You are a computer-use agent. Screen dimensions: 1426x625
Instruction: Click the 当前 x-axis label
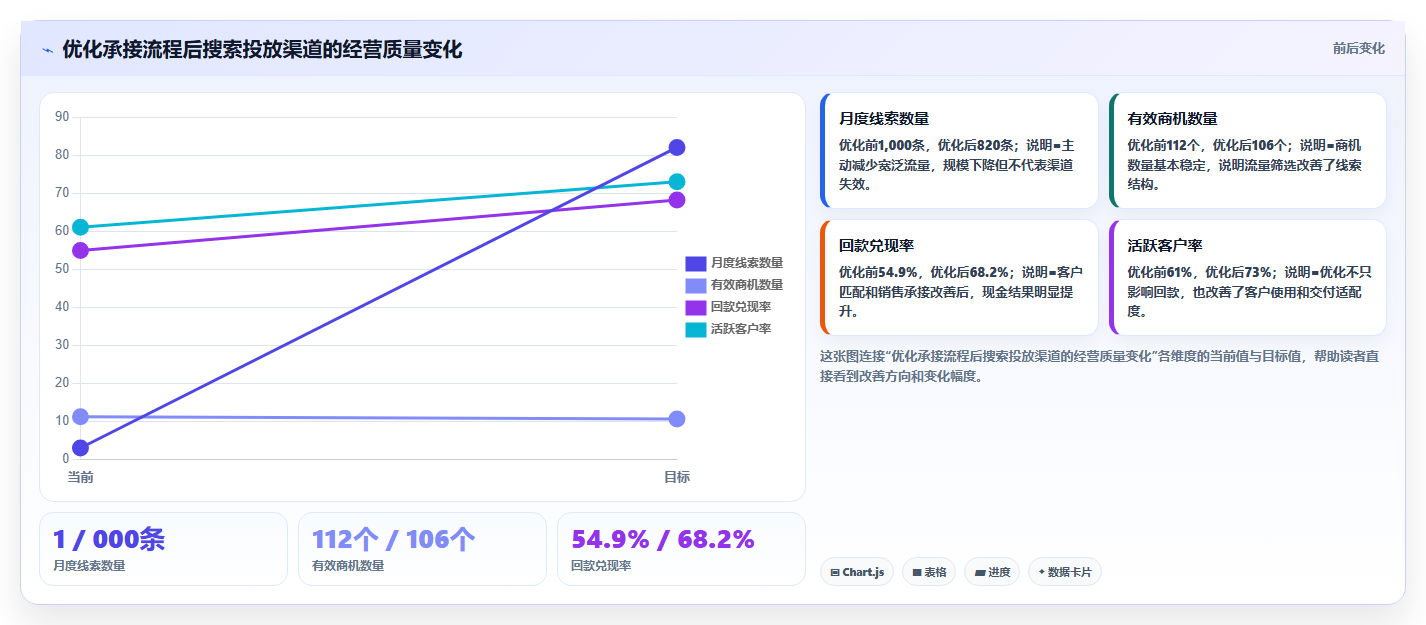point(80,477)
